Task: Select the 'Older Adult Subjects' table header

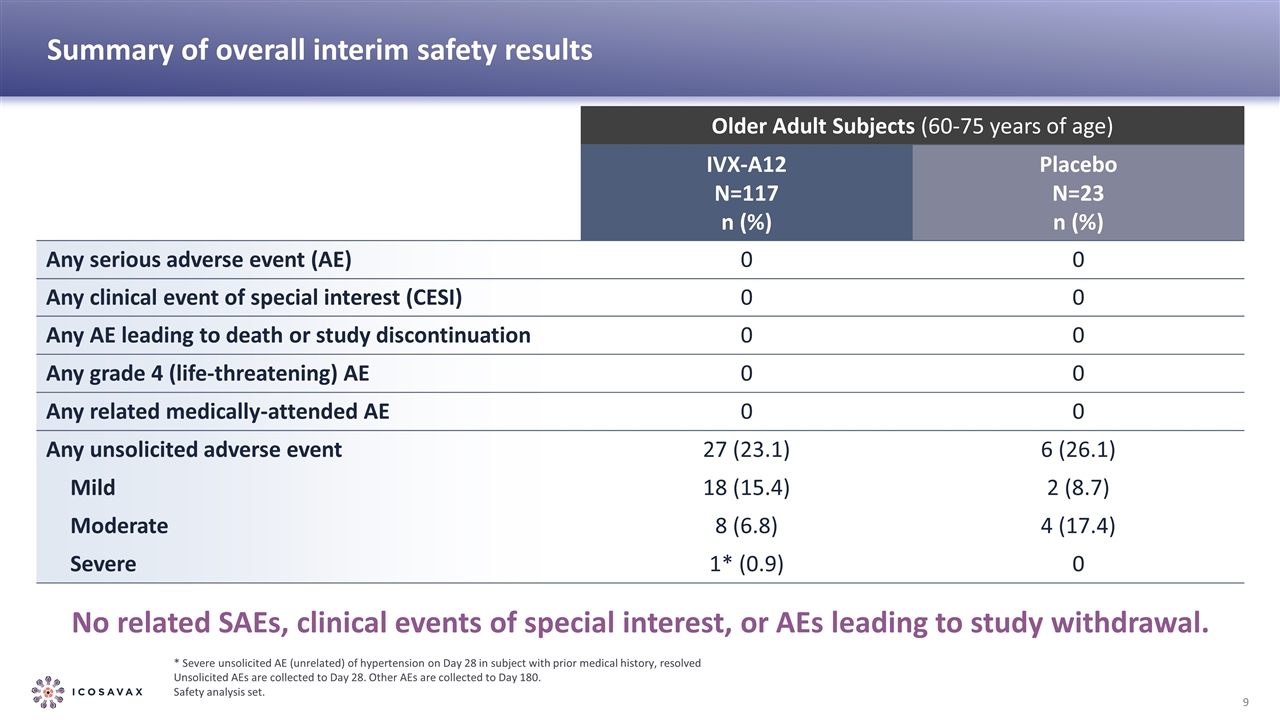Action: (912, 126)
